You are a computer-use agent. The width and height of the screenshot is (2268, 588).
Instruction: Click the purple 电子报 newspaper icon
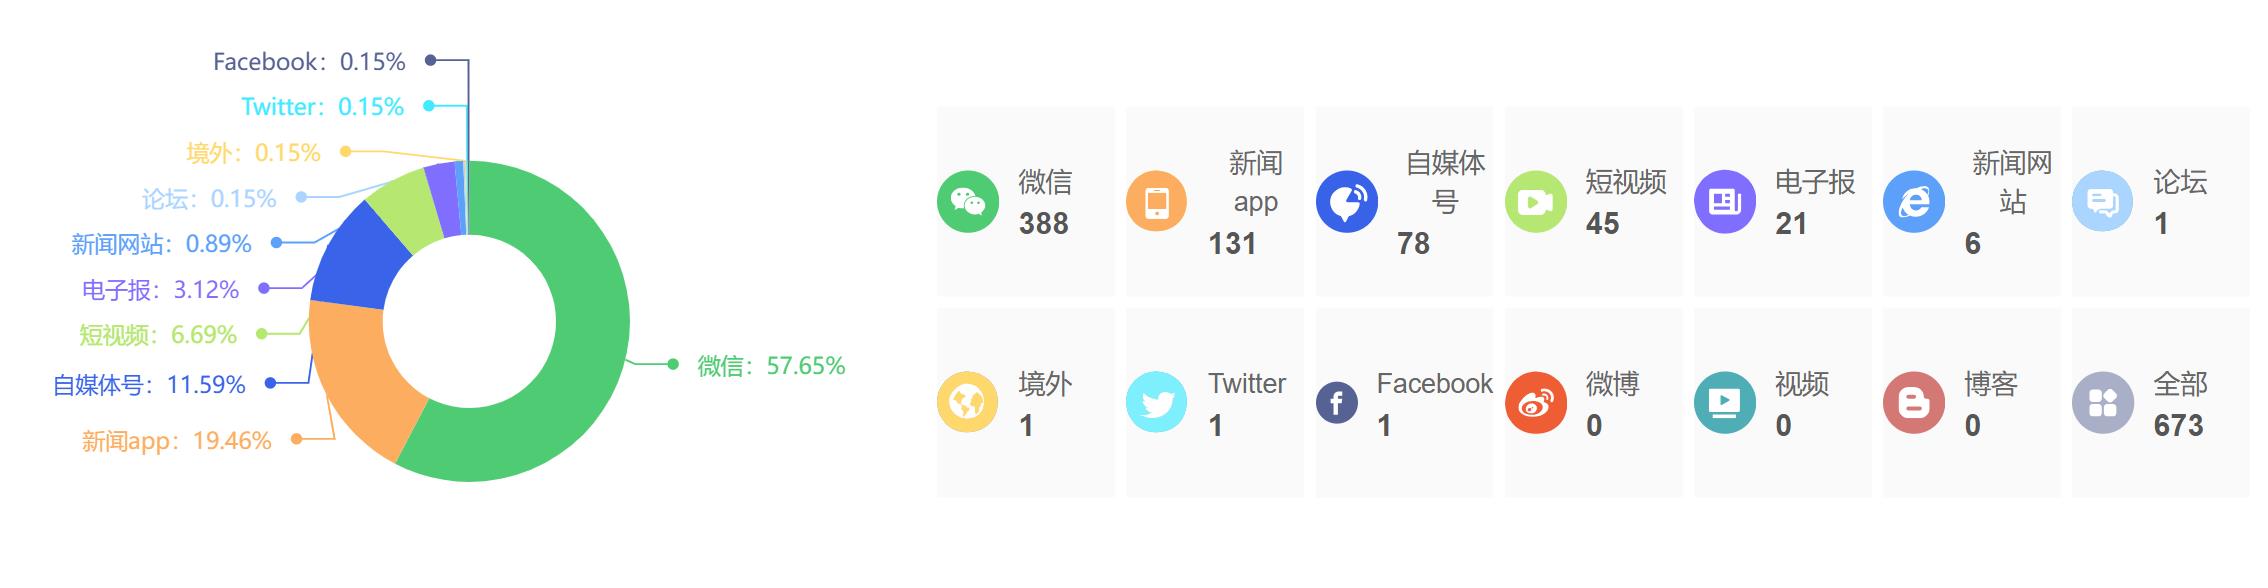(x=1724, y=202)
